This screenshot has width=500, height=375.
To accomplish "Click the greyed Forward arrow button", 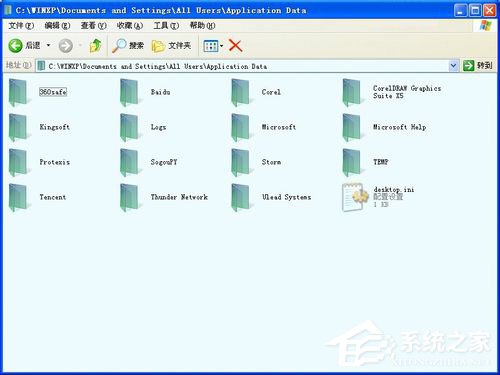I will point(66,46).
